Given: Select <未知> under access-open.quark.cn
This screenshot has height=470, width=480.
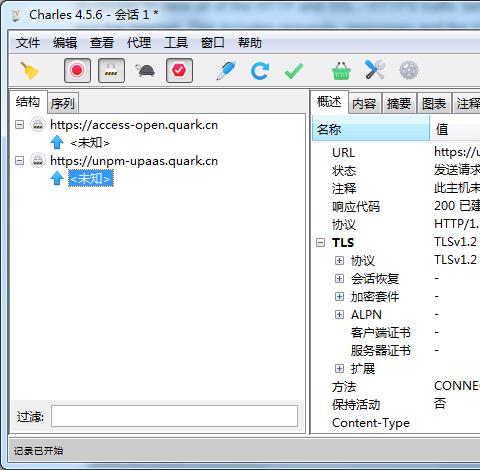Looking at the screenshot, I should tap(90, 143).
